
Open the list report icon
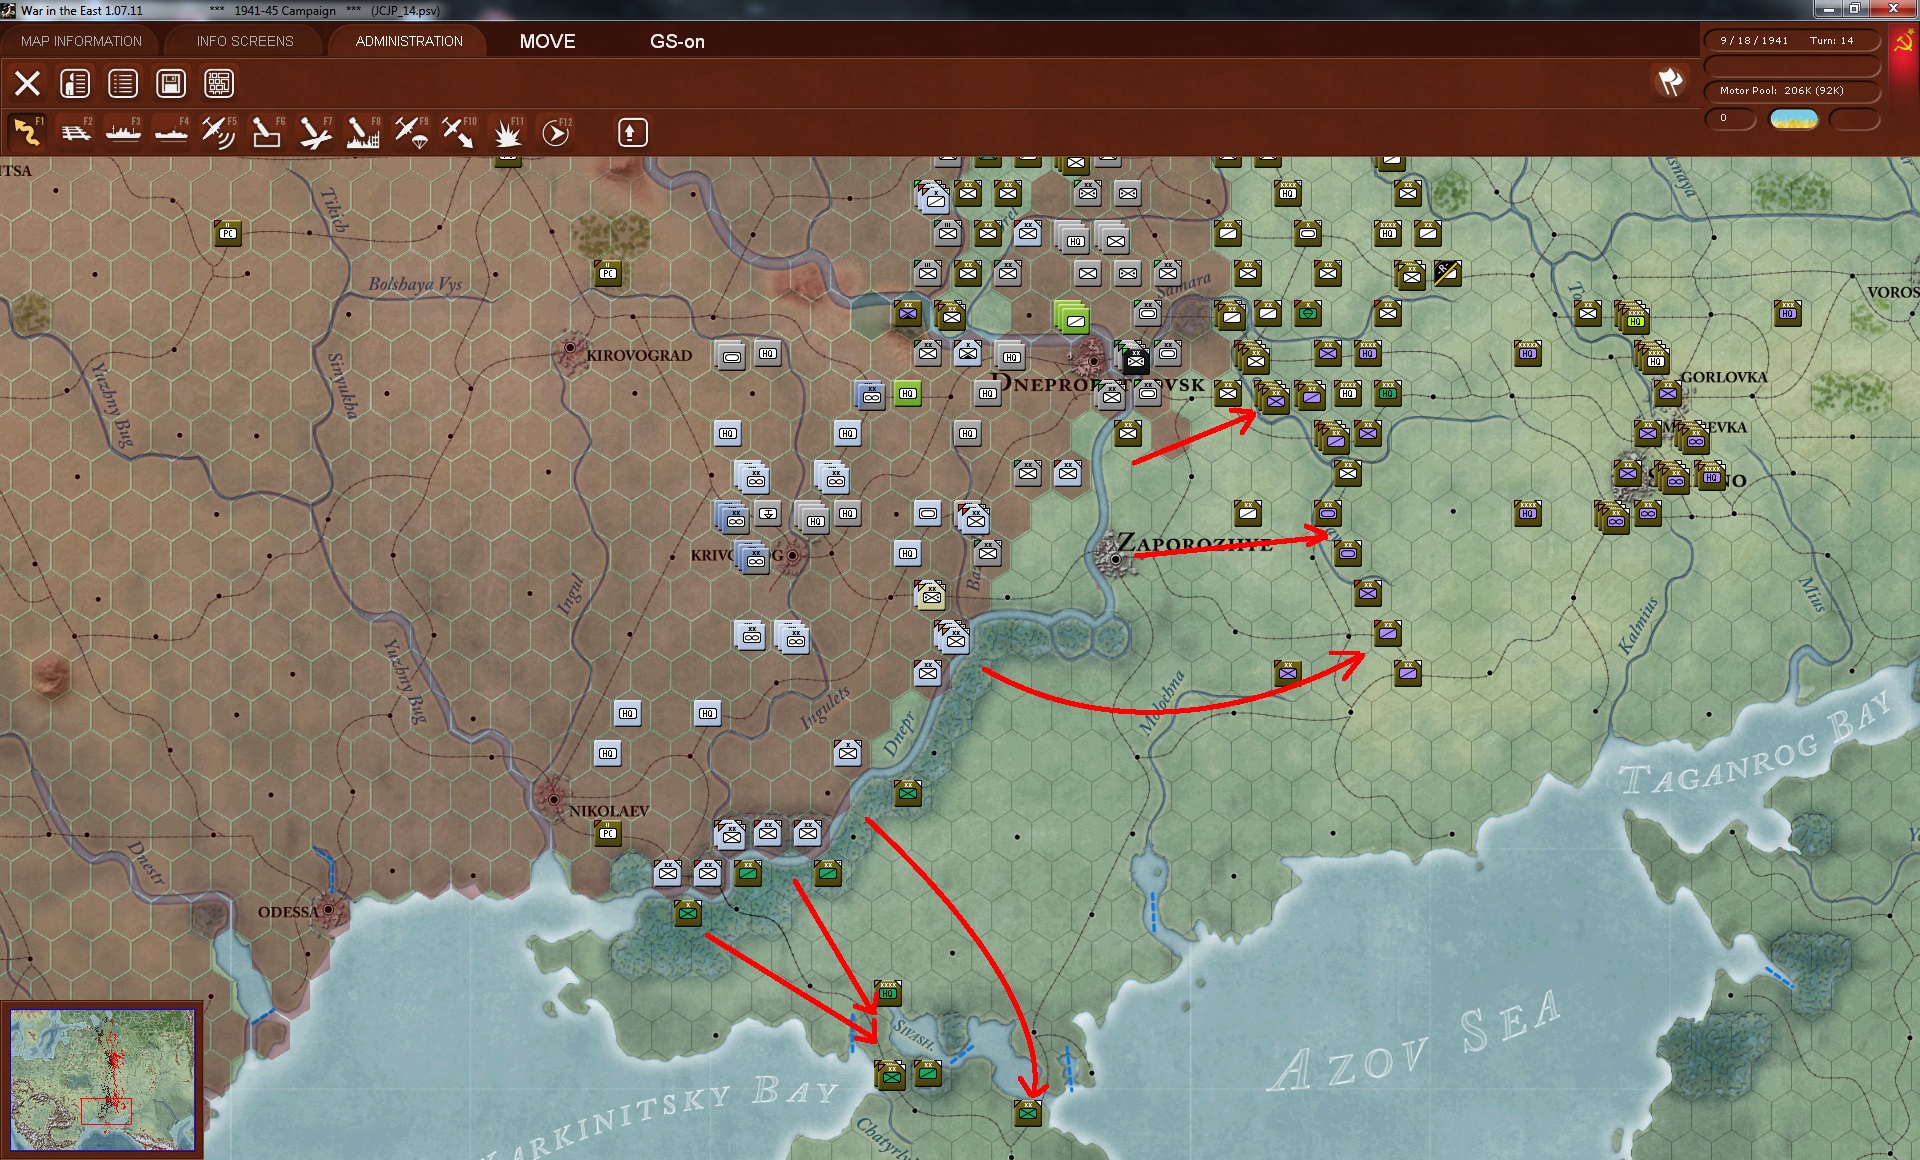click(x=123, y=83)
